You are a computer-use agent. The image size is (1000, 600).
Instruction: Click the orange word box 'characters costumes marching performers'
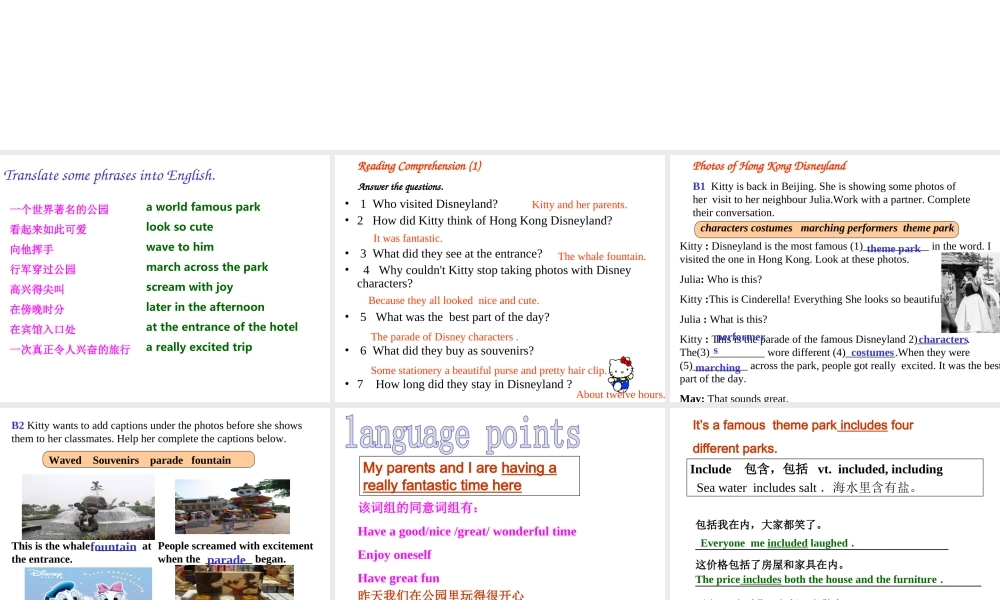(827, 228)
